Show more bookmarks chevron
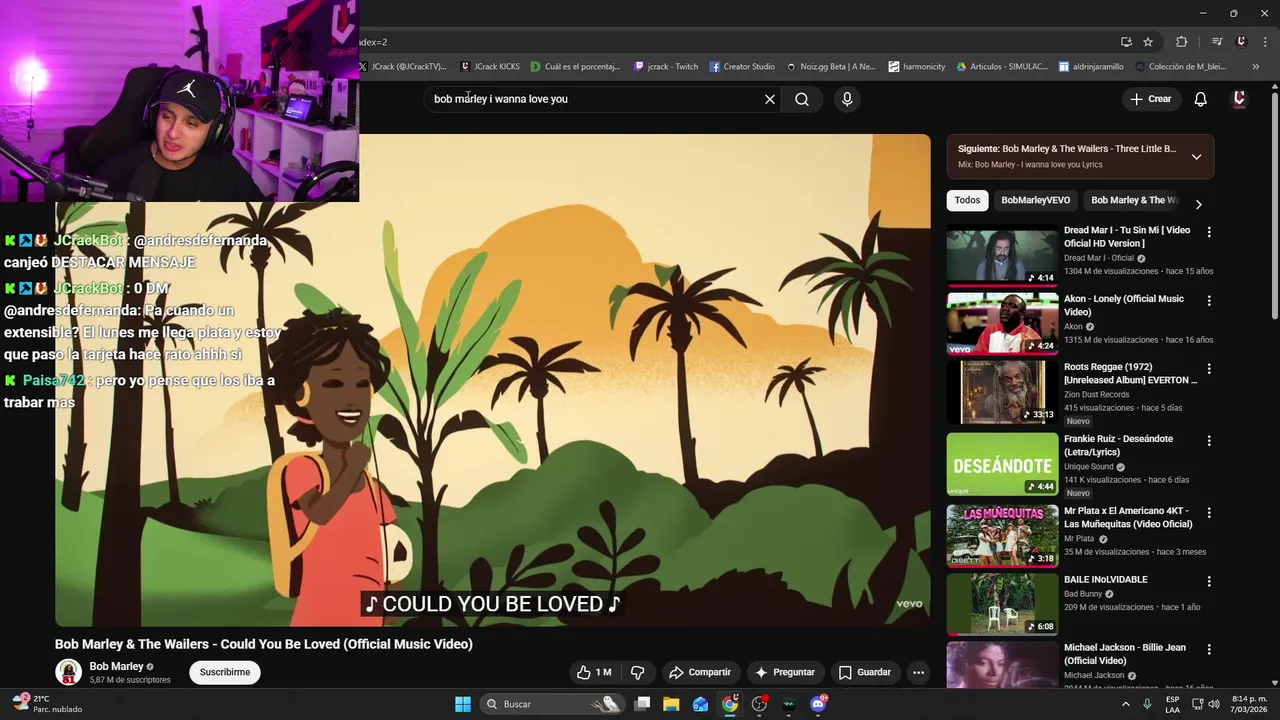1280x720 pixels. point(1255,67)
